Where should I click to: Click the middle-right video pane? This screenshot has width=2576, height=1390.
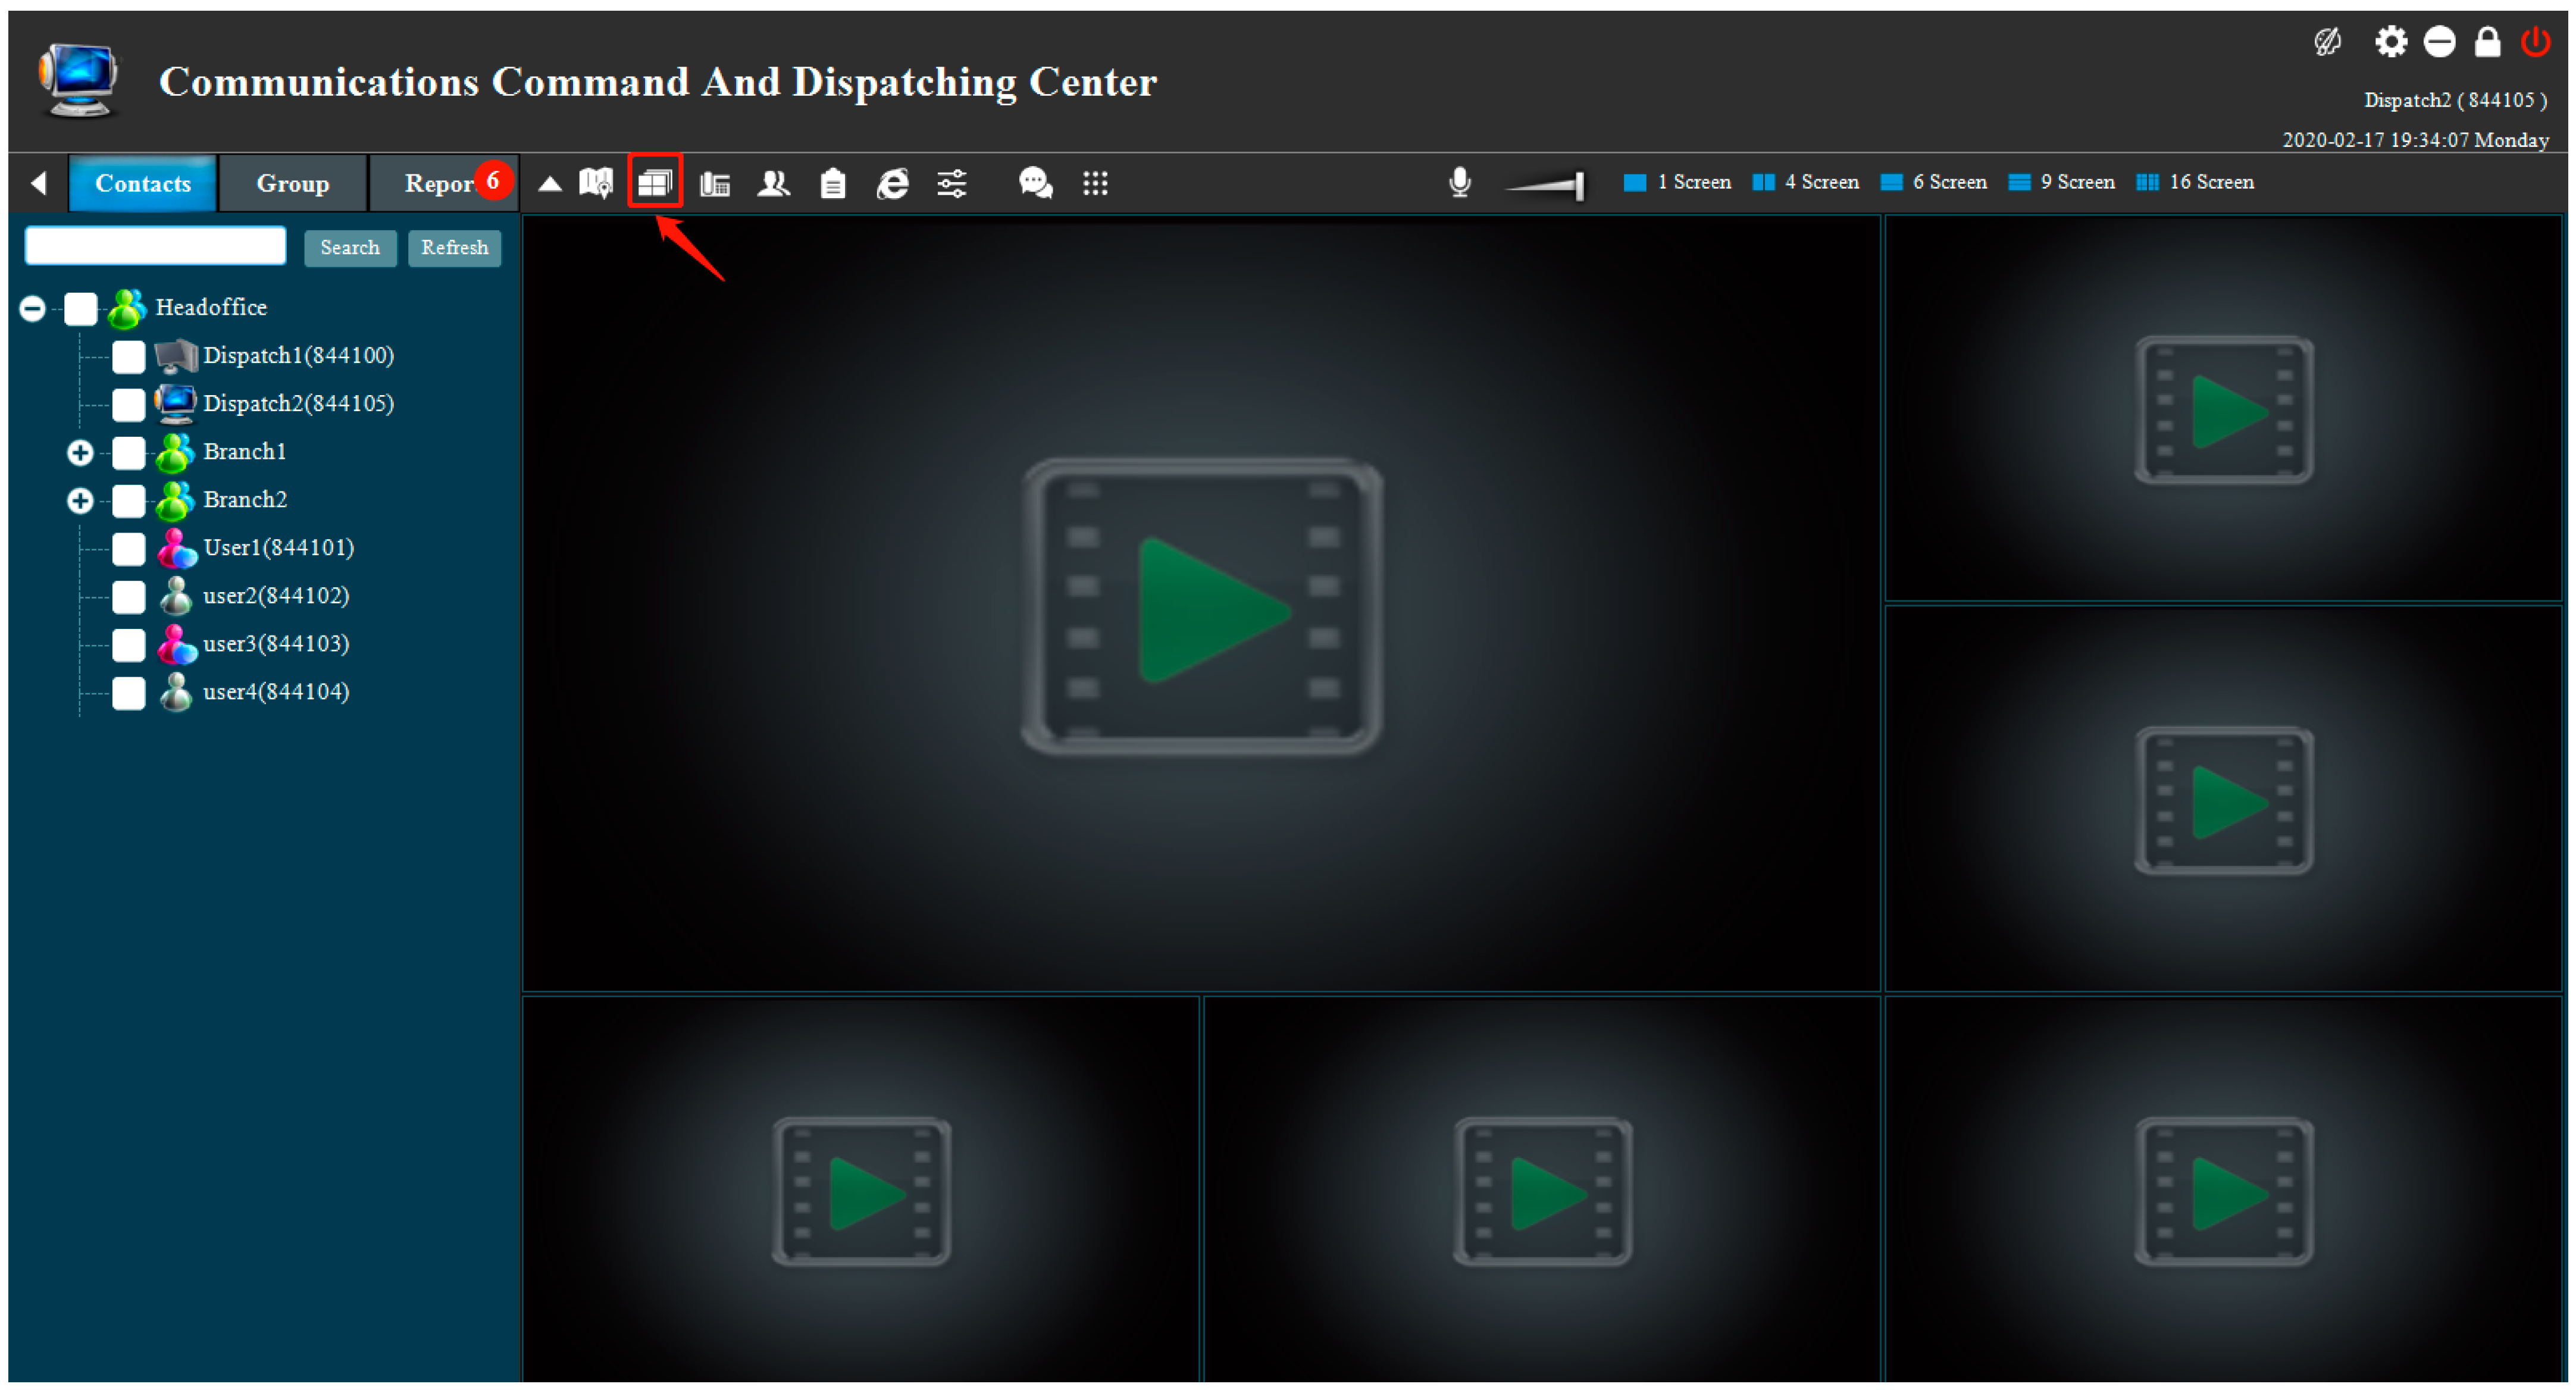[x=2223, y=799]
